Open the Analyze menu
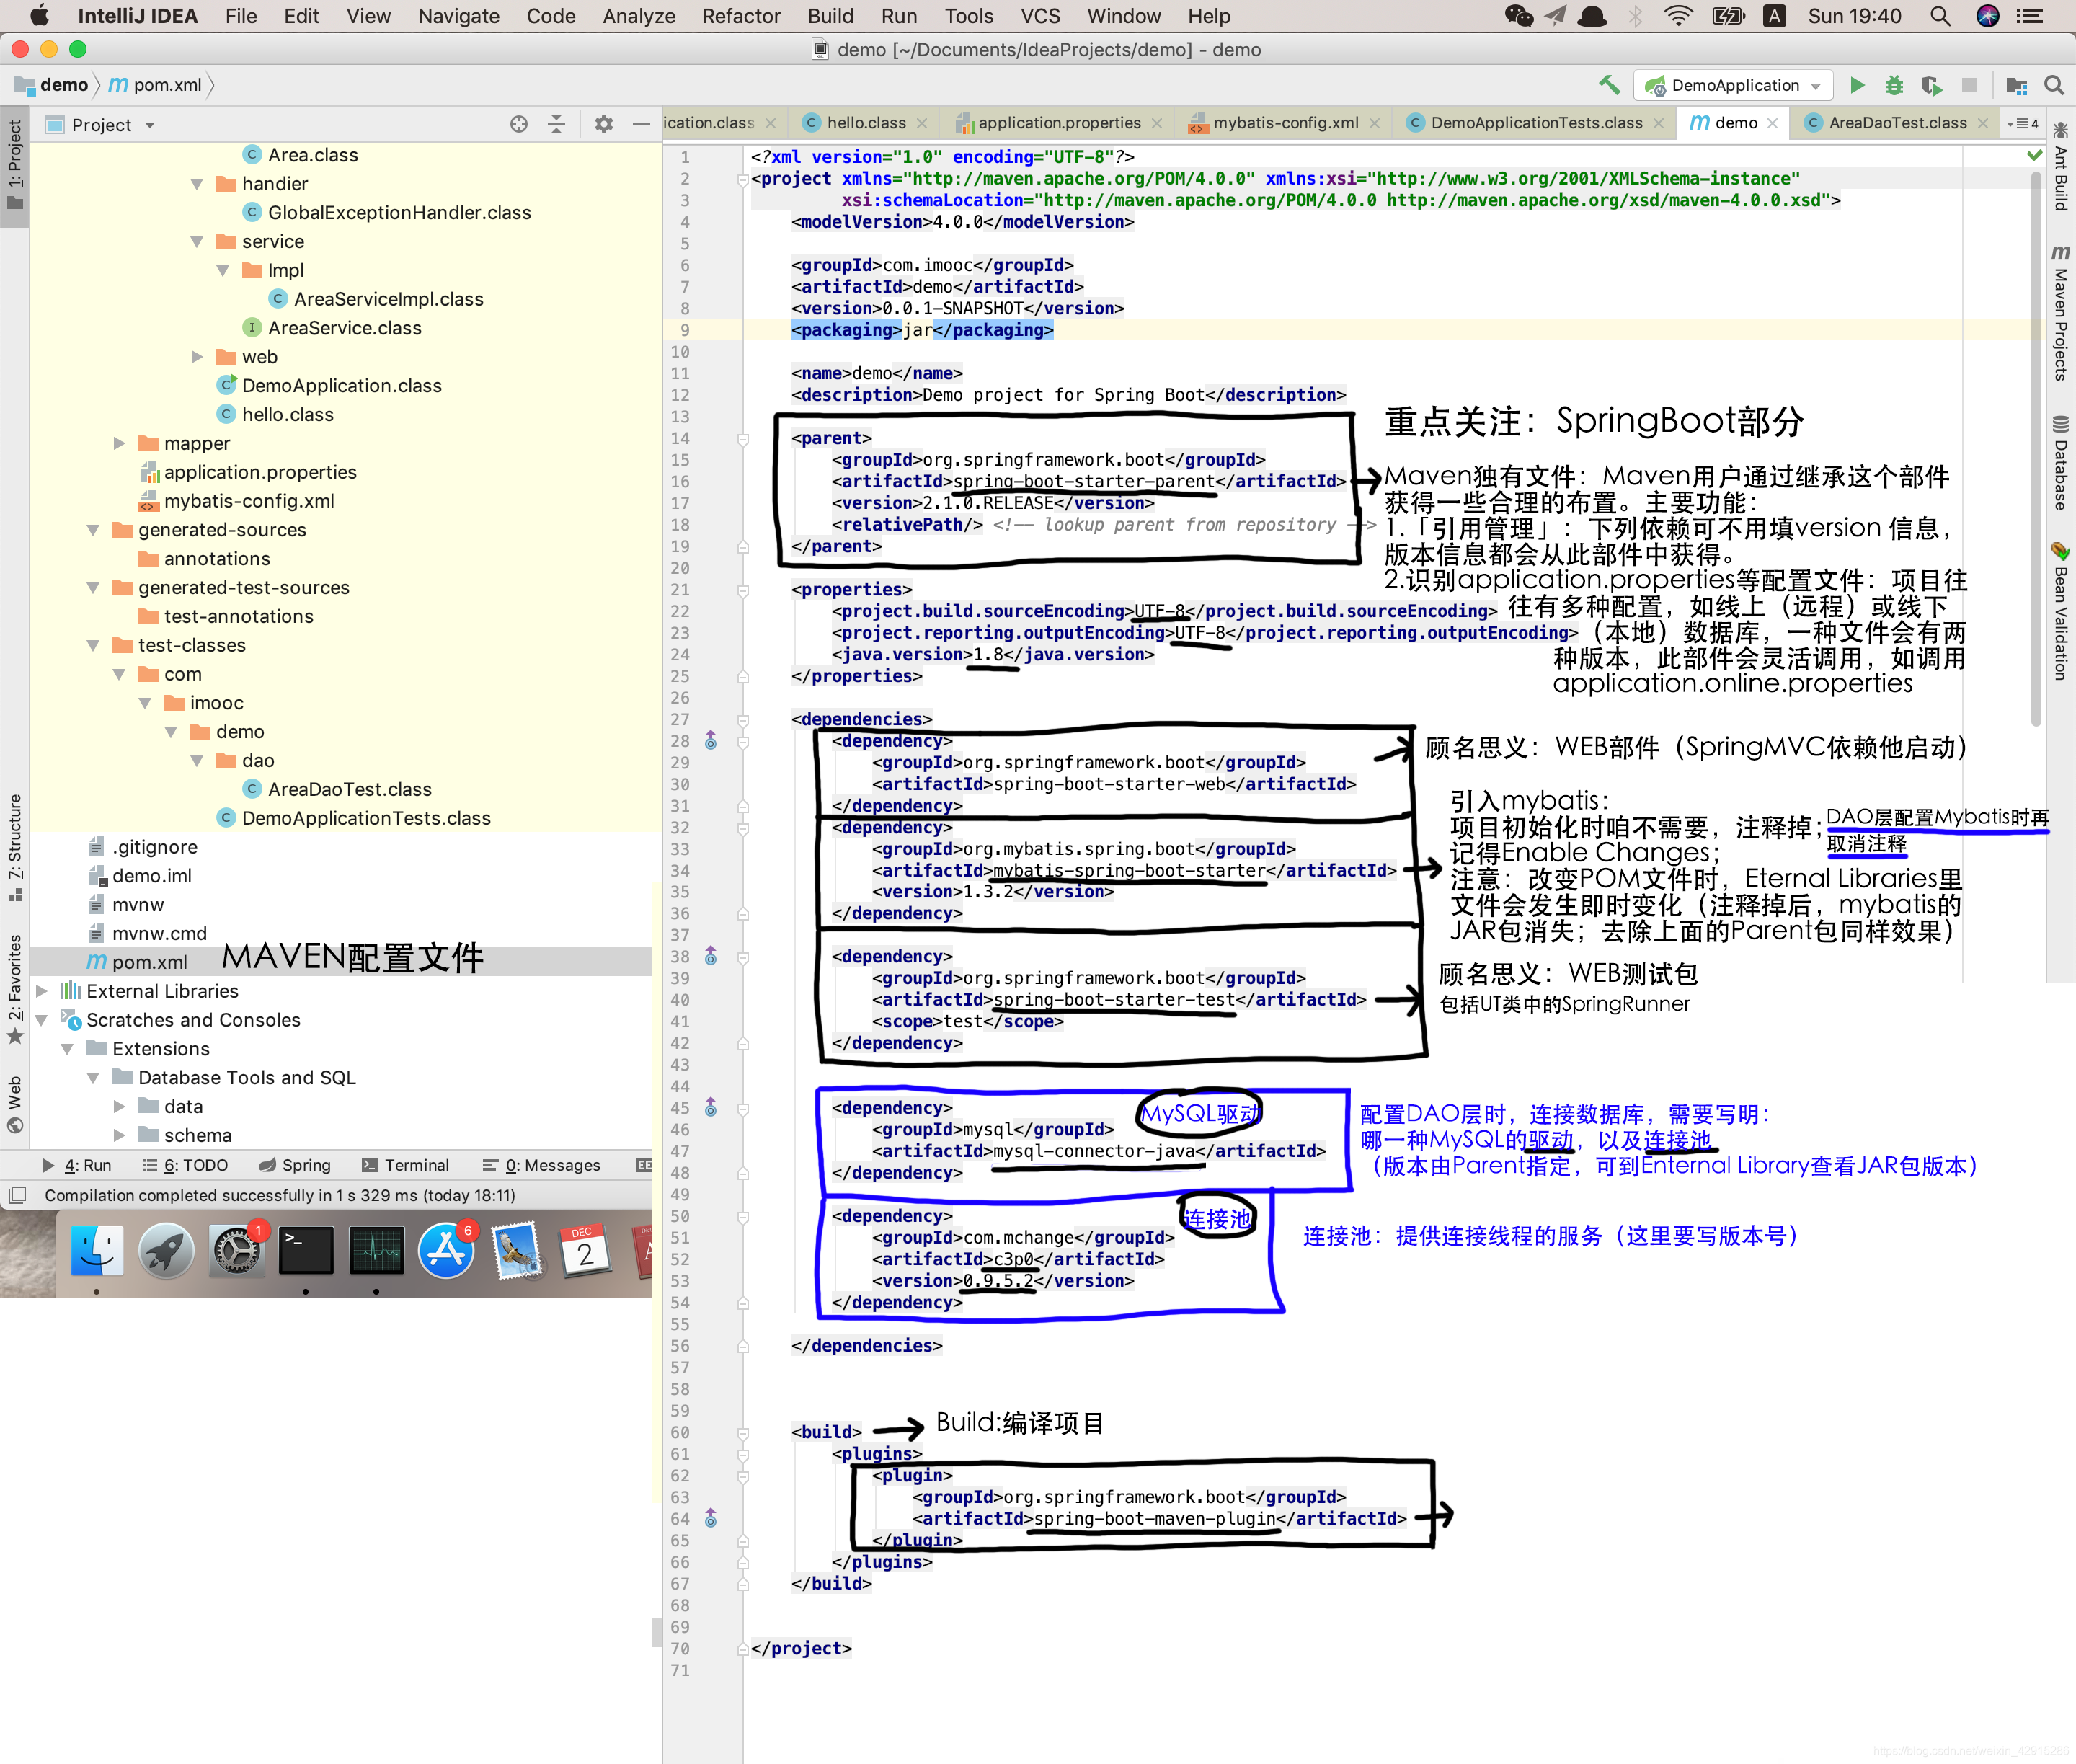This screenshot has width=2076, height=1764. 639,16
